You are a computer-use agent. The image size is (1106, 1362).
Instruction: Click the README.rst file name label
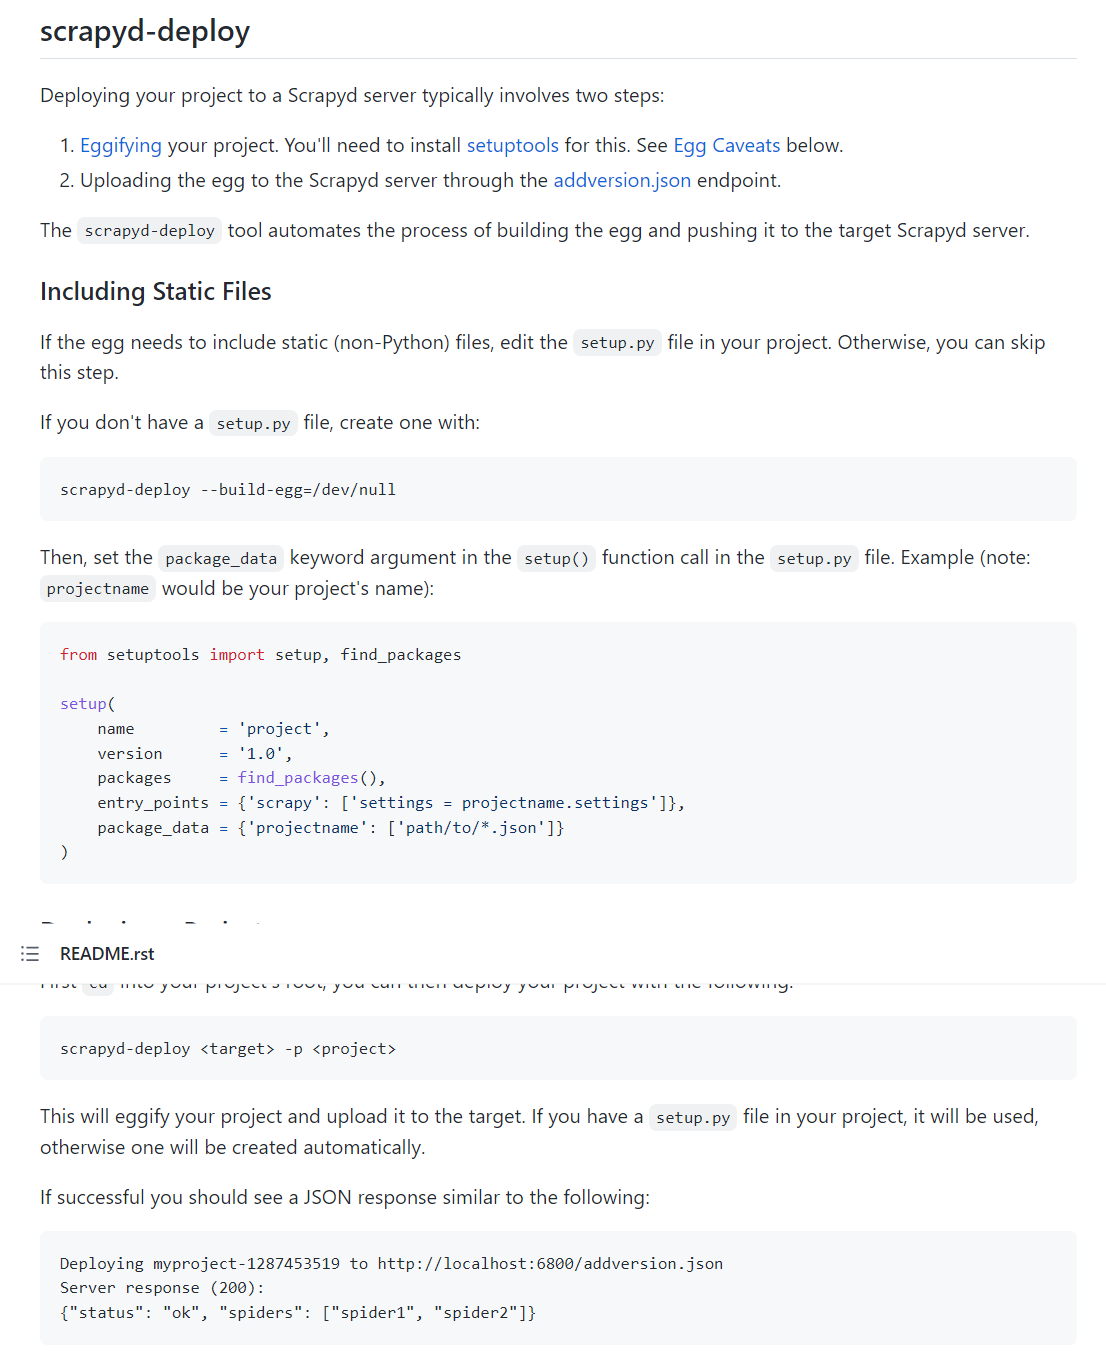pyautogui.click(x=107, y=954)
